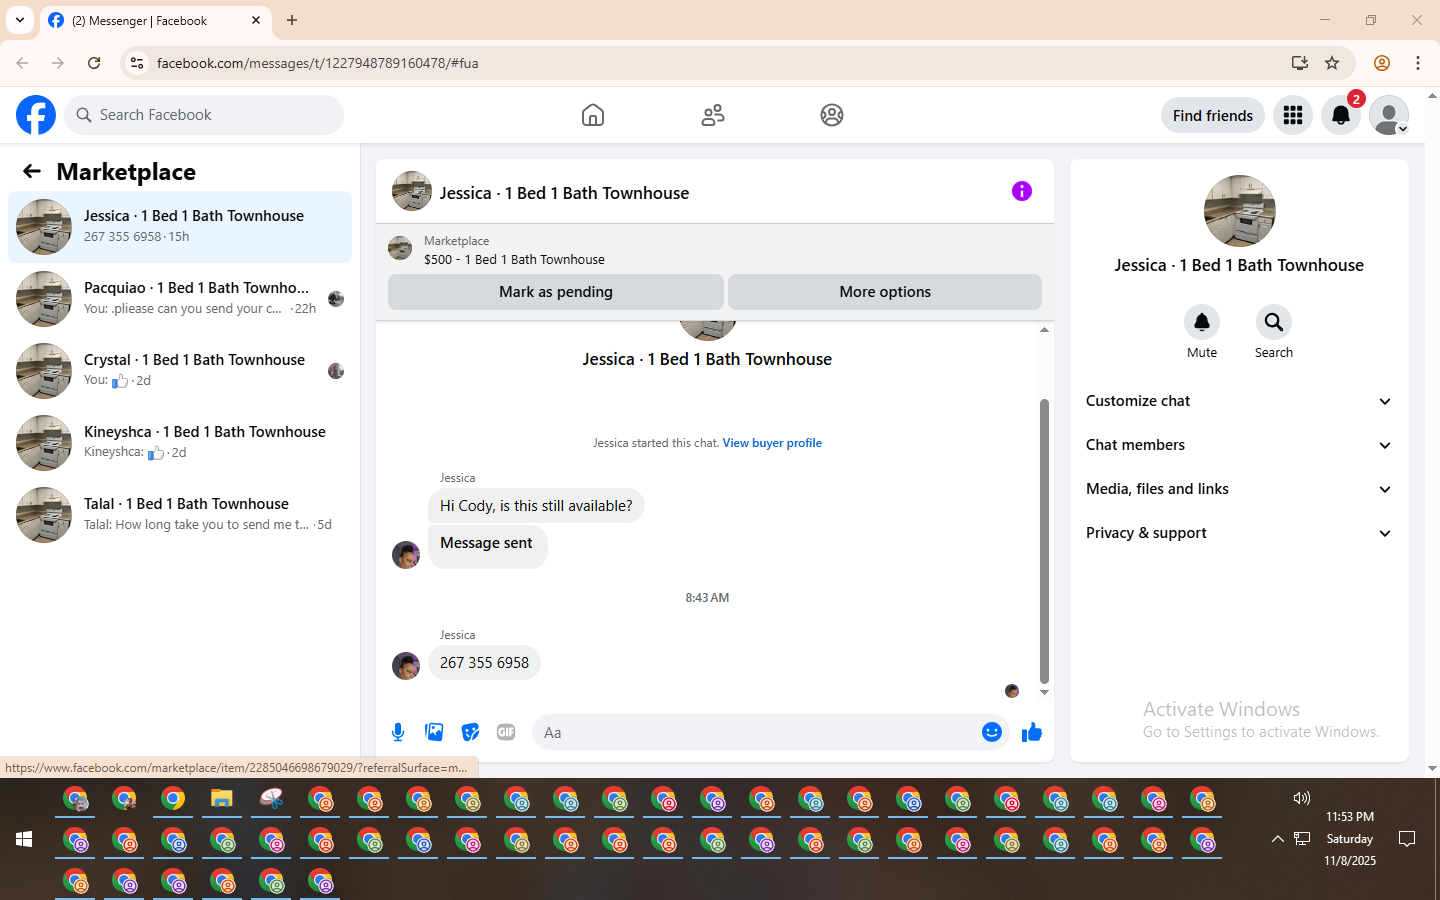Go back using the Marketplace back arrow
The image size is (1440, 900).
click(32, 171)
